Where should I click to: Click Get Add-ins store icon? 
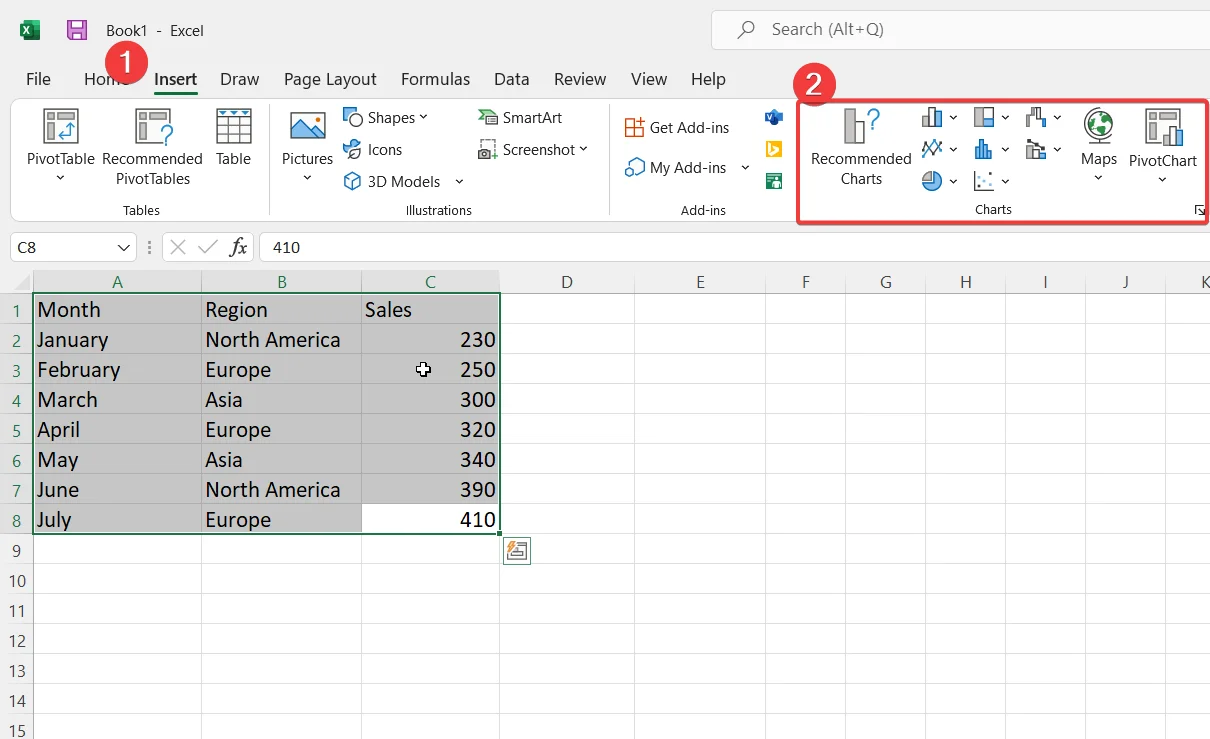coord(634,127)
